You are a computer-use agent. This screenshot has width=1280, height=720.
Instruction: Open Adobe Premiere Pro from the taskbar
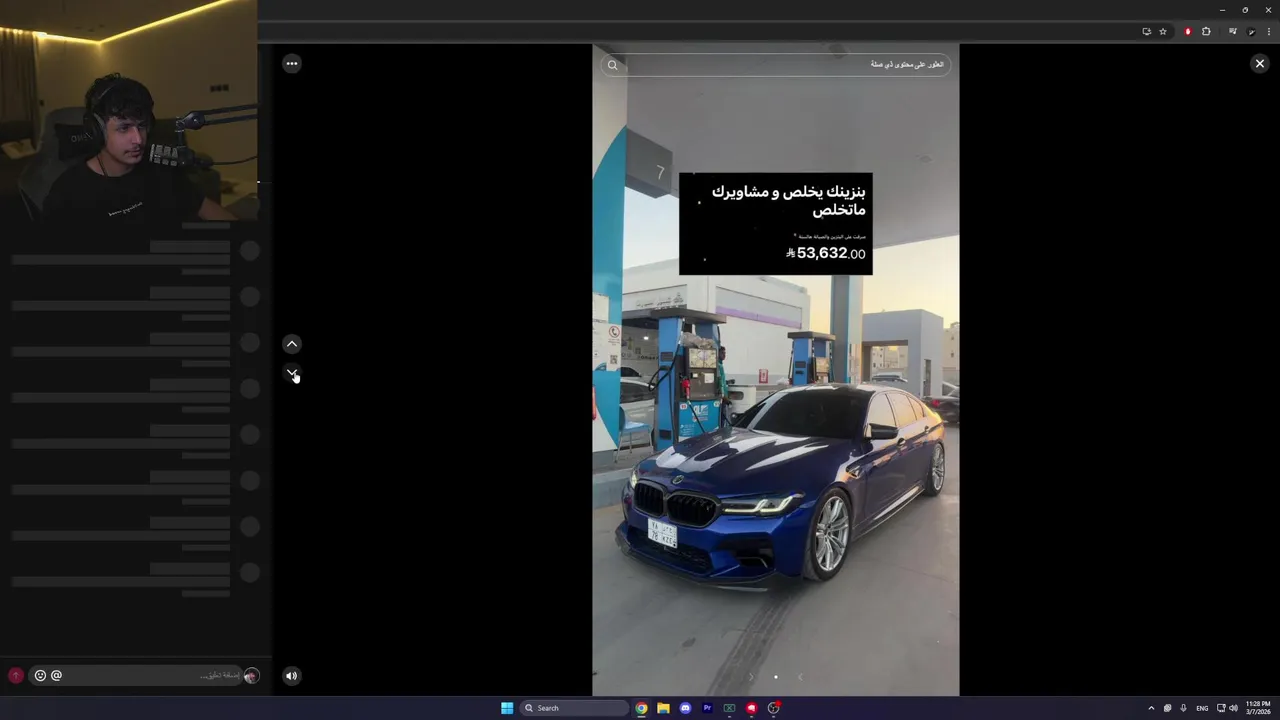(x=707, y=708)
